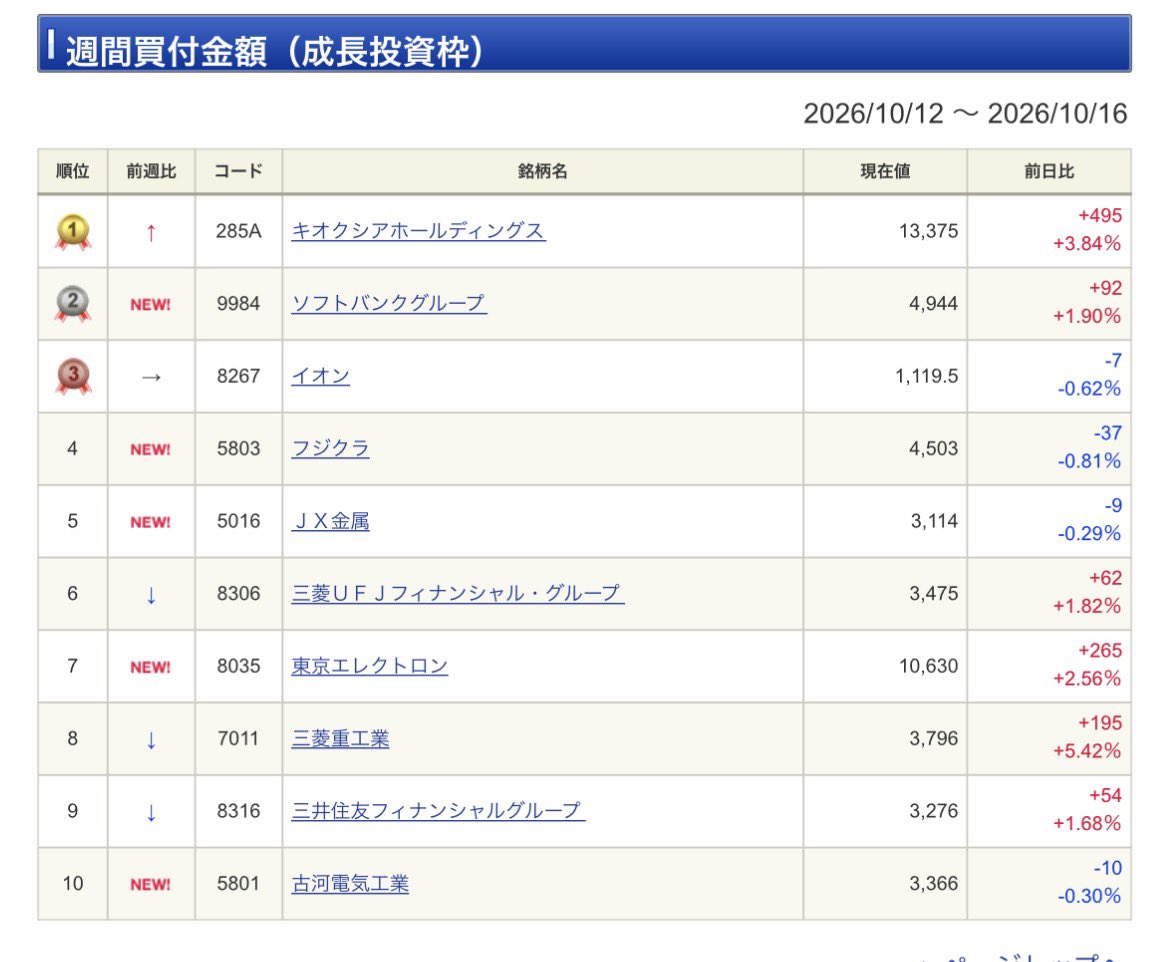This screenshot has width=1170, height=962.
Task: Open 三菱ＵＦＪフィナンシャル・グループ link
Action: click(457, 593)
